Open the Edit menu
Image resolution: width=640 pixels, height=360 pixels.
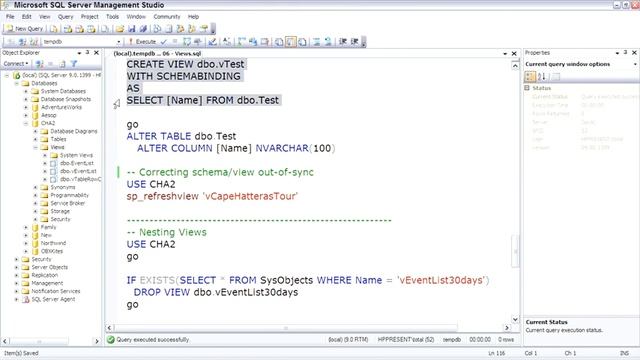pos(27,17)
